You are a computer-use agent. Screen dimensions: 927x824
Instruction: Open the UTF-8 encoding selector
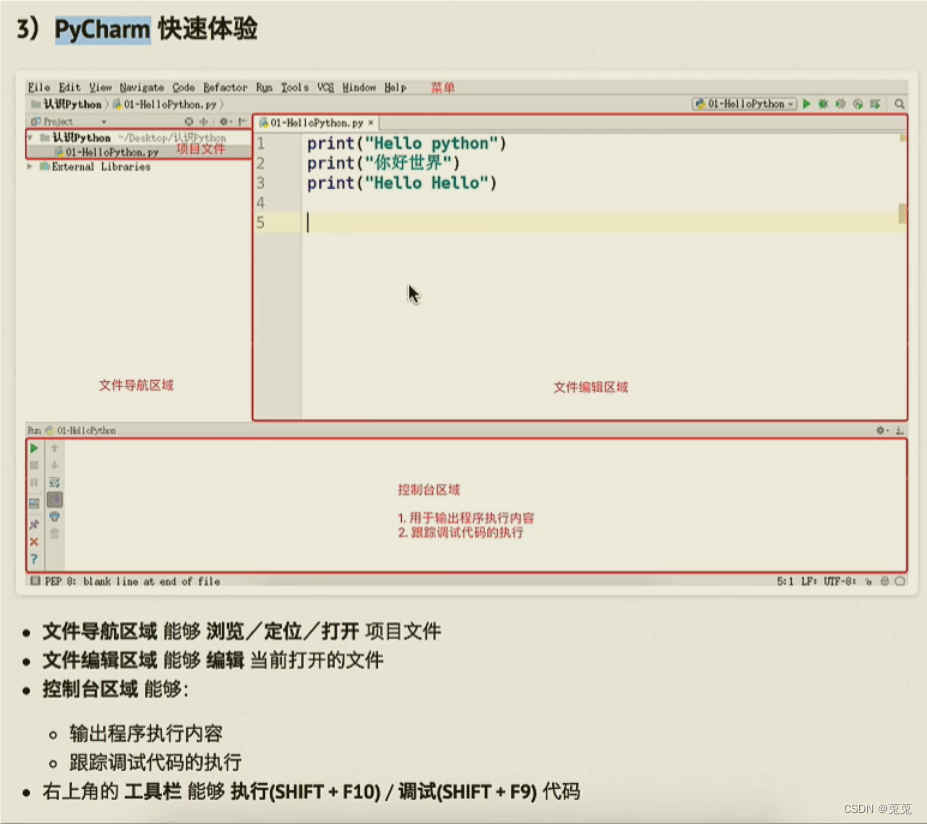click(x=840, y=582)
